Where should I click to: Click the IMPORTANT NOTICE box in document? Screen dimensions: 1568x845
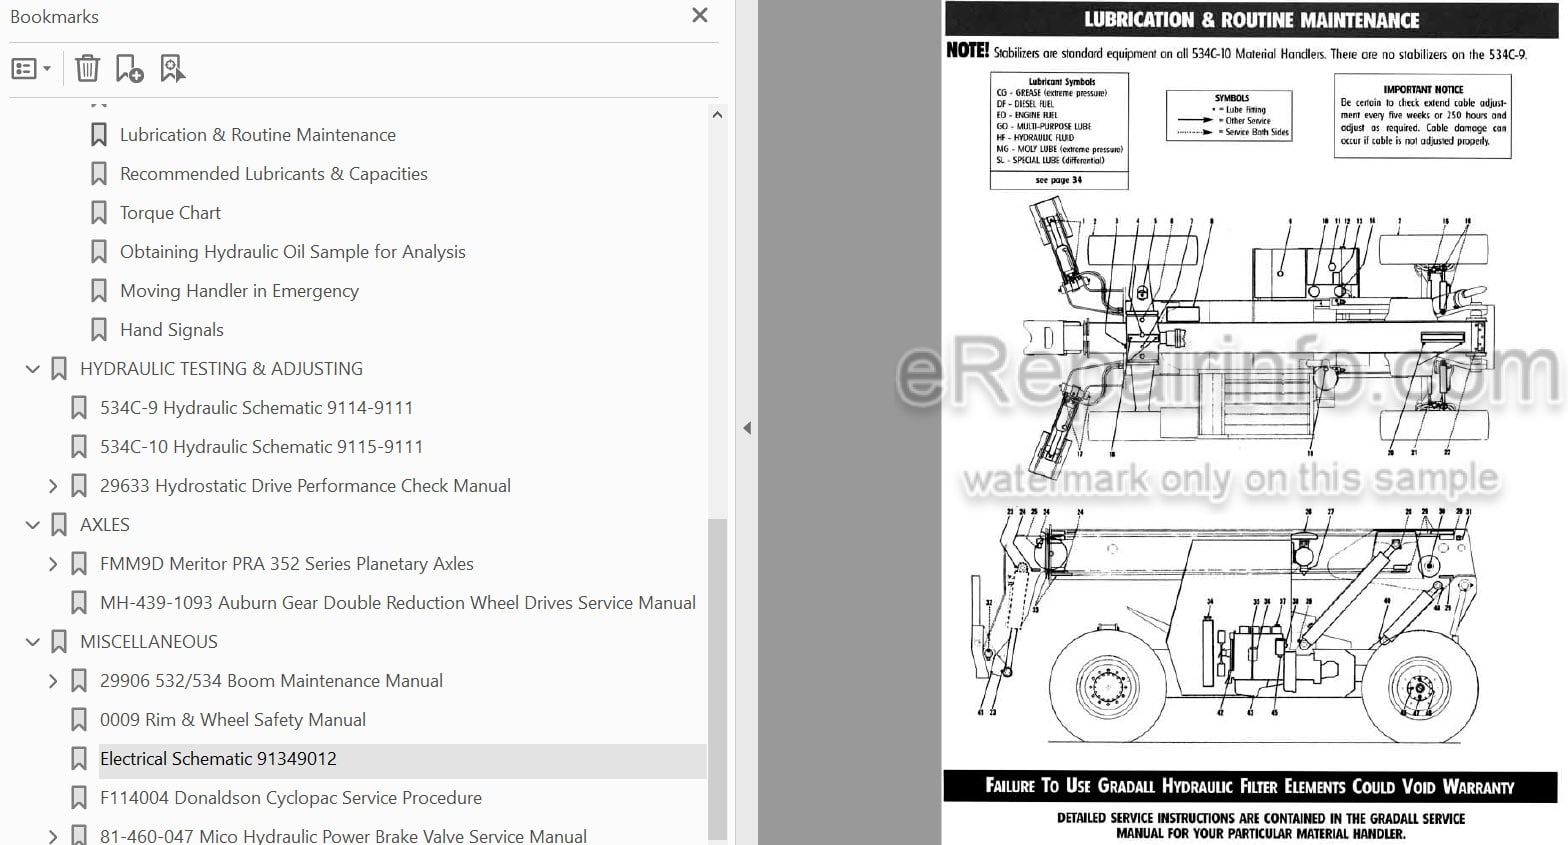pos(1422,117)
